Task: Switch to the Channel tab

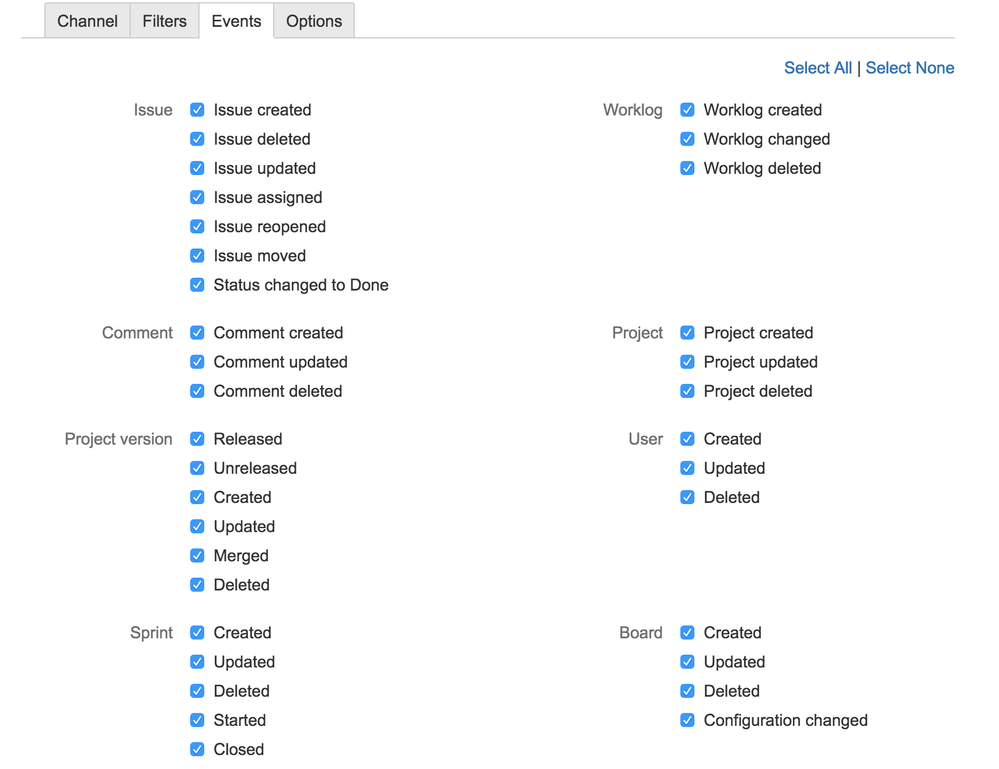Action: coord(87,20)
